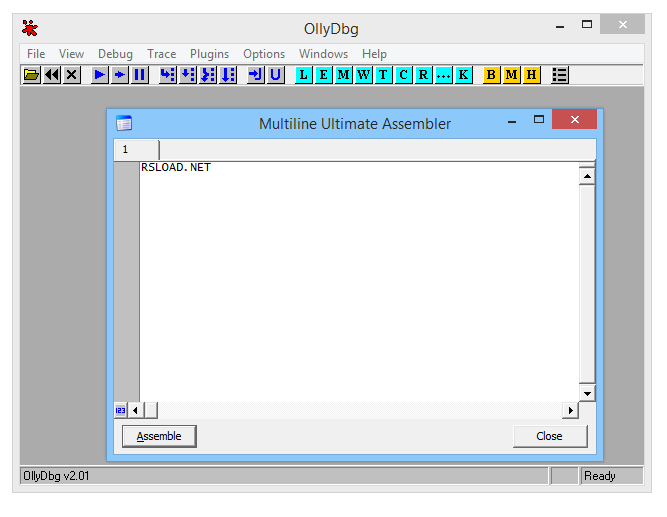Viewport: 667px width, 517px height.
Task: Click the Step over toolbar icon
Action: tap(188, 75)
